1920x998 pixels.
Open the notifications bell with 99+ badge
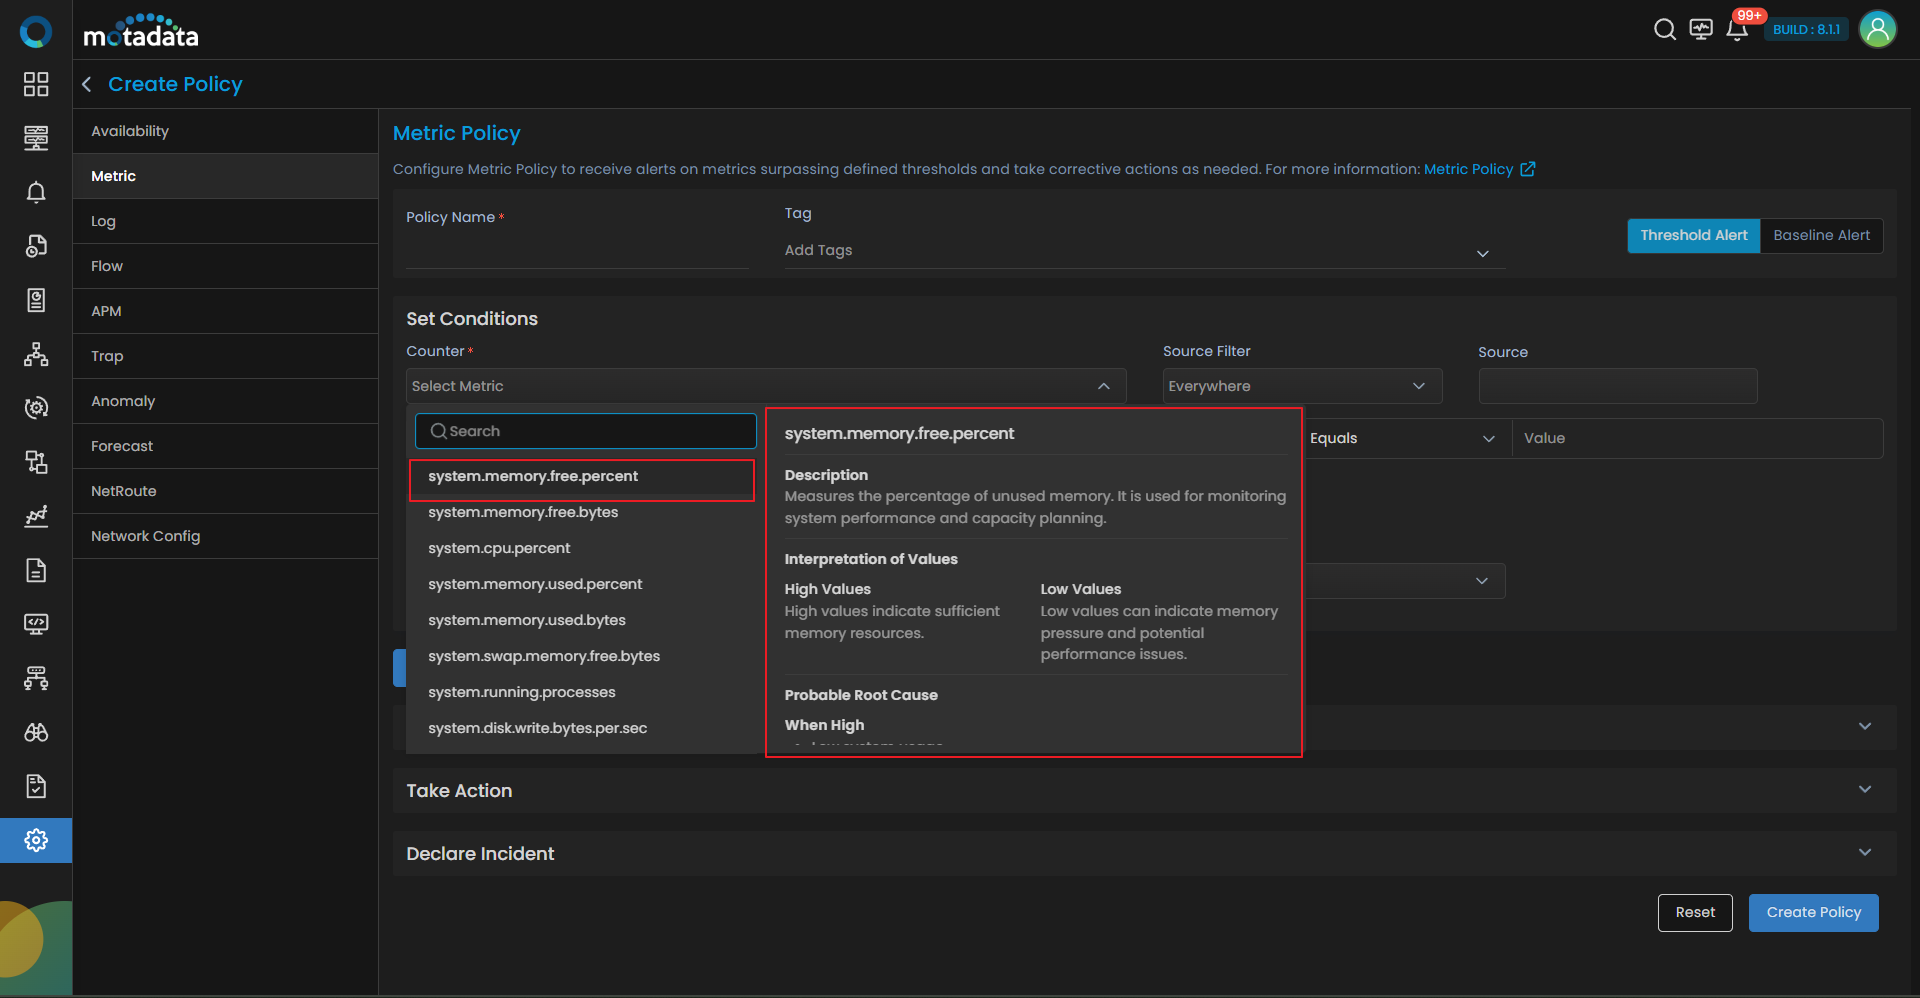1737,30
